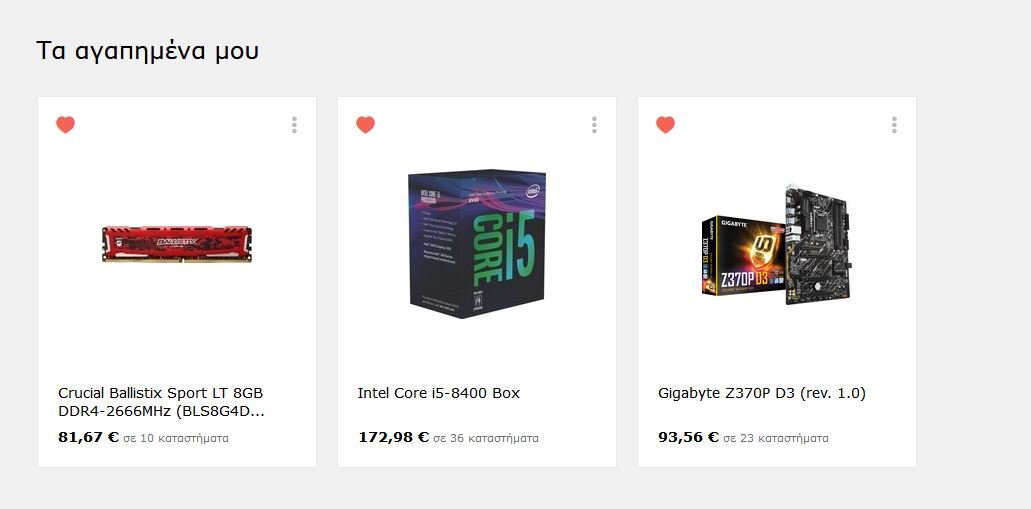1031x509 pixels.
Task: Click the red Ballistix RAM stick image
Action: pos(177,244)
